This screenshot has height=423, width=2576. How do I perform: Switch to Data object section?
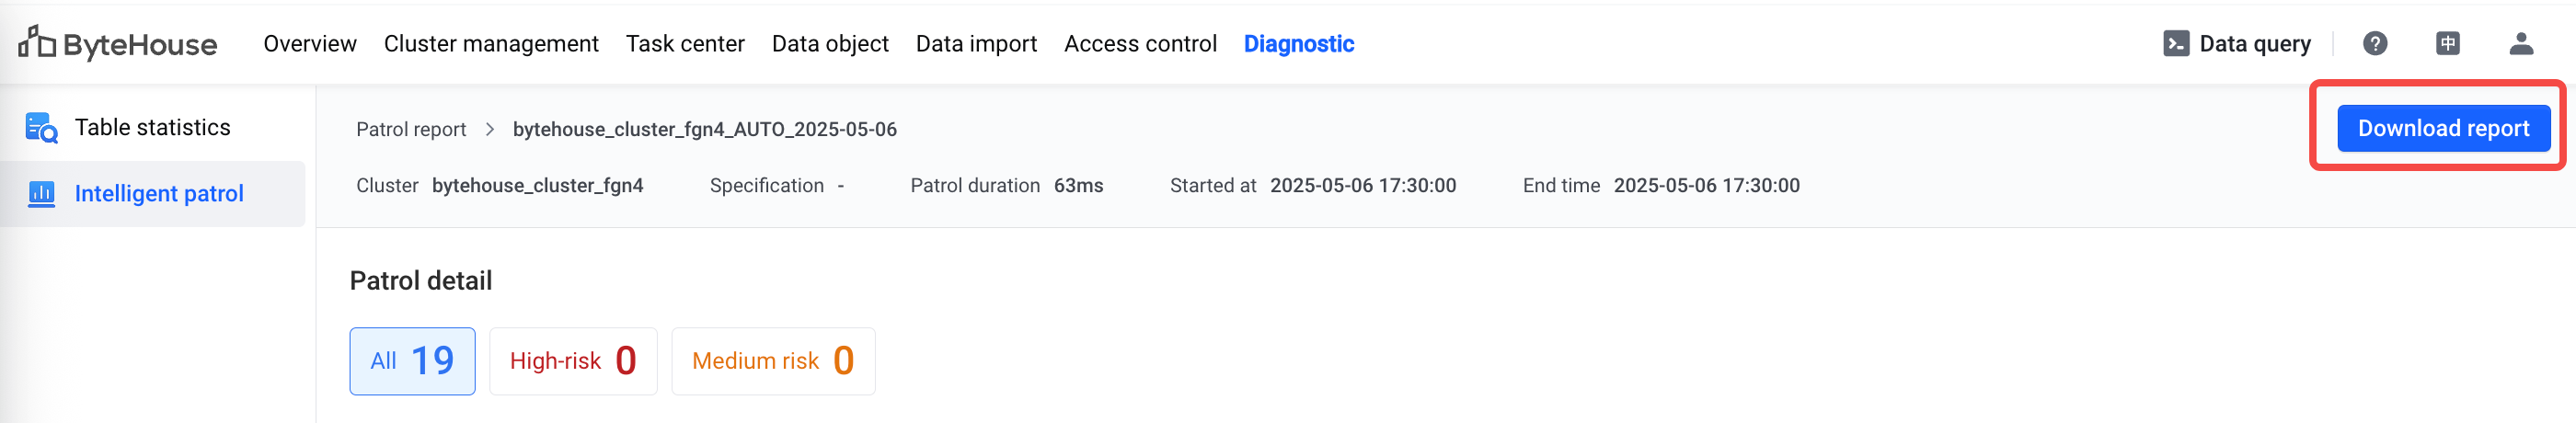click(830, 44)
